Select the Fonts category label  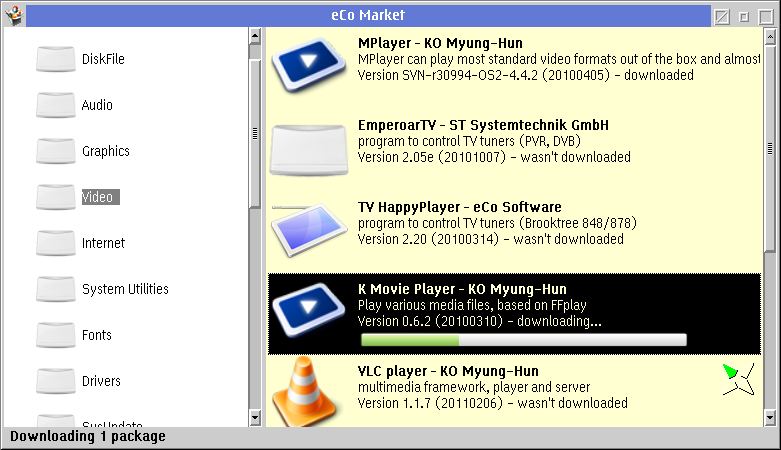tap(97, 335)
